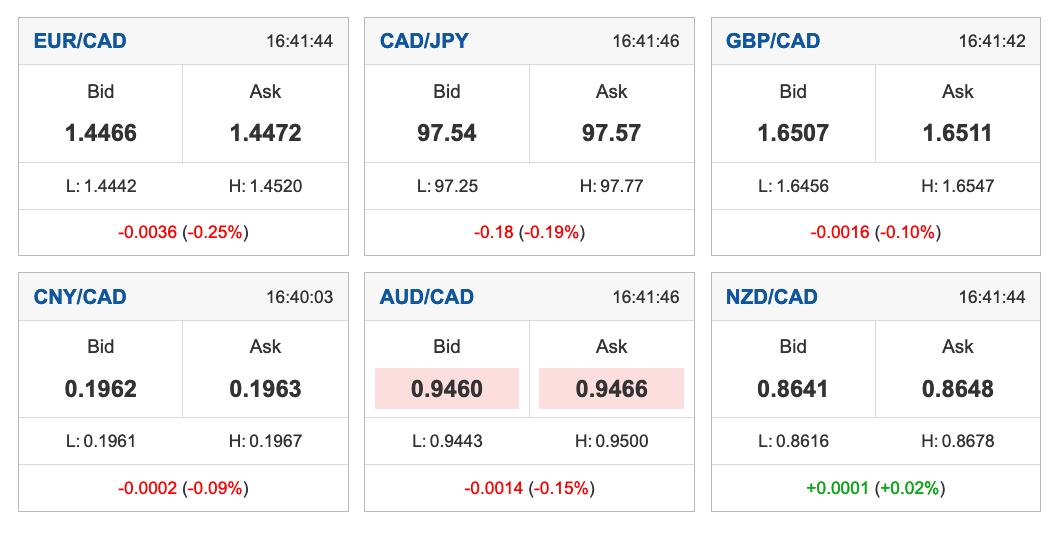Click the GBP/CAD high value 1.6547
This screenshot has width=1064, height=534.
[957, 186]
